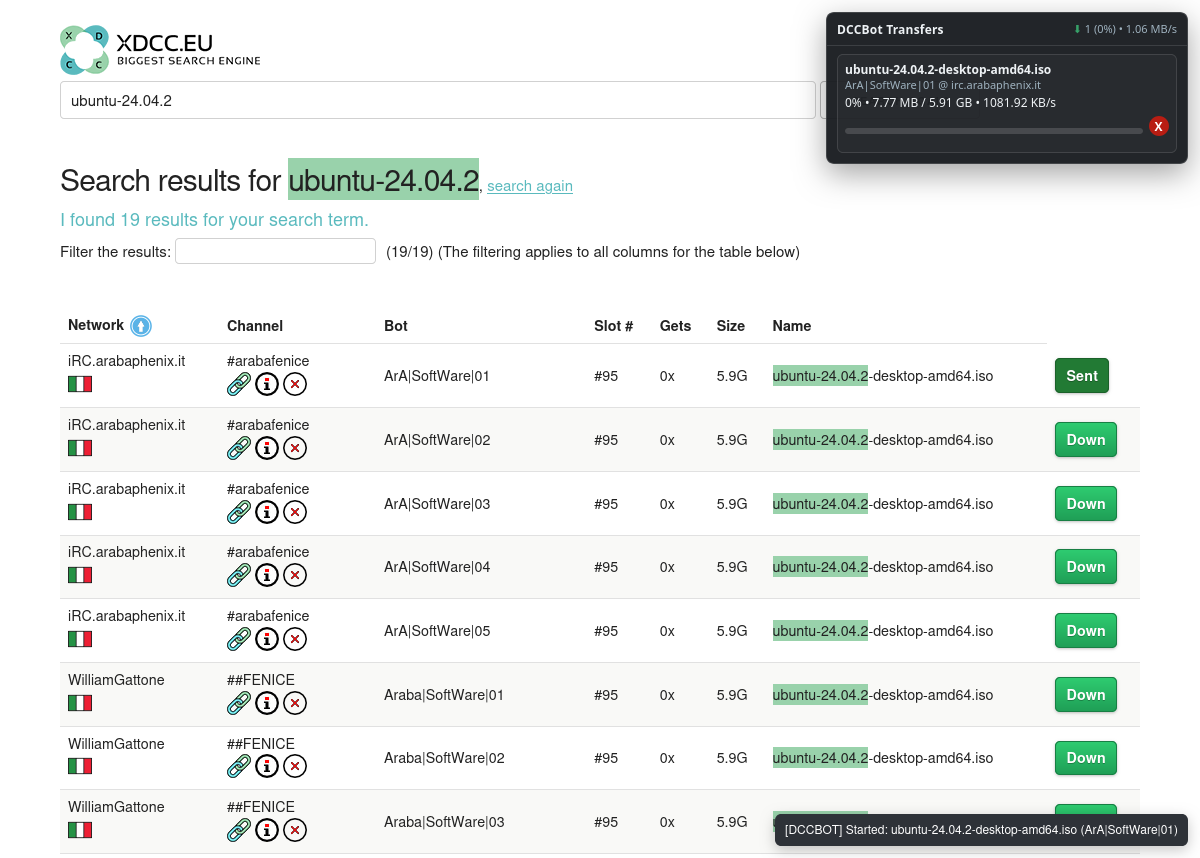
Task: Click the Filter the results text field
Action: 276,251
